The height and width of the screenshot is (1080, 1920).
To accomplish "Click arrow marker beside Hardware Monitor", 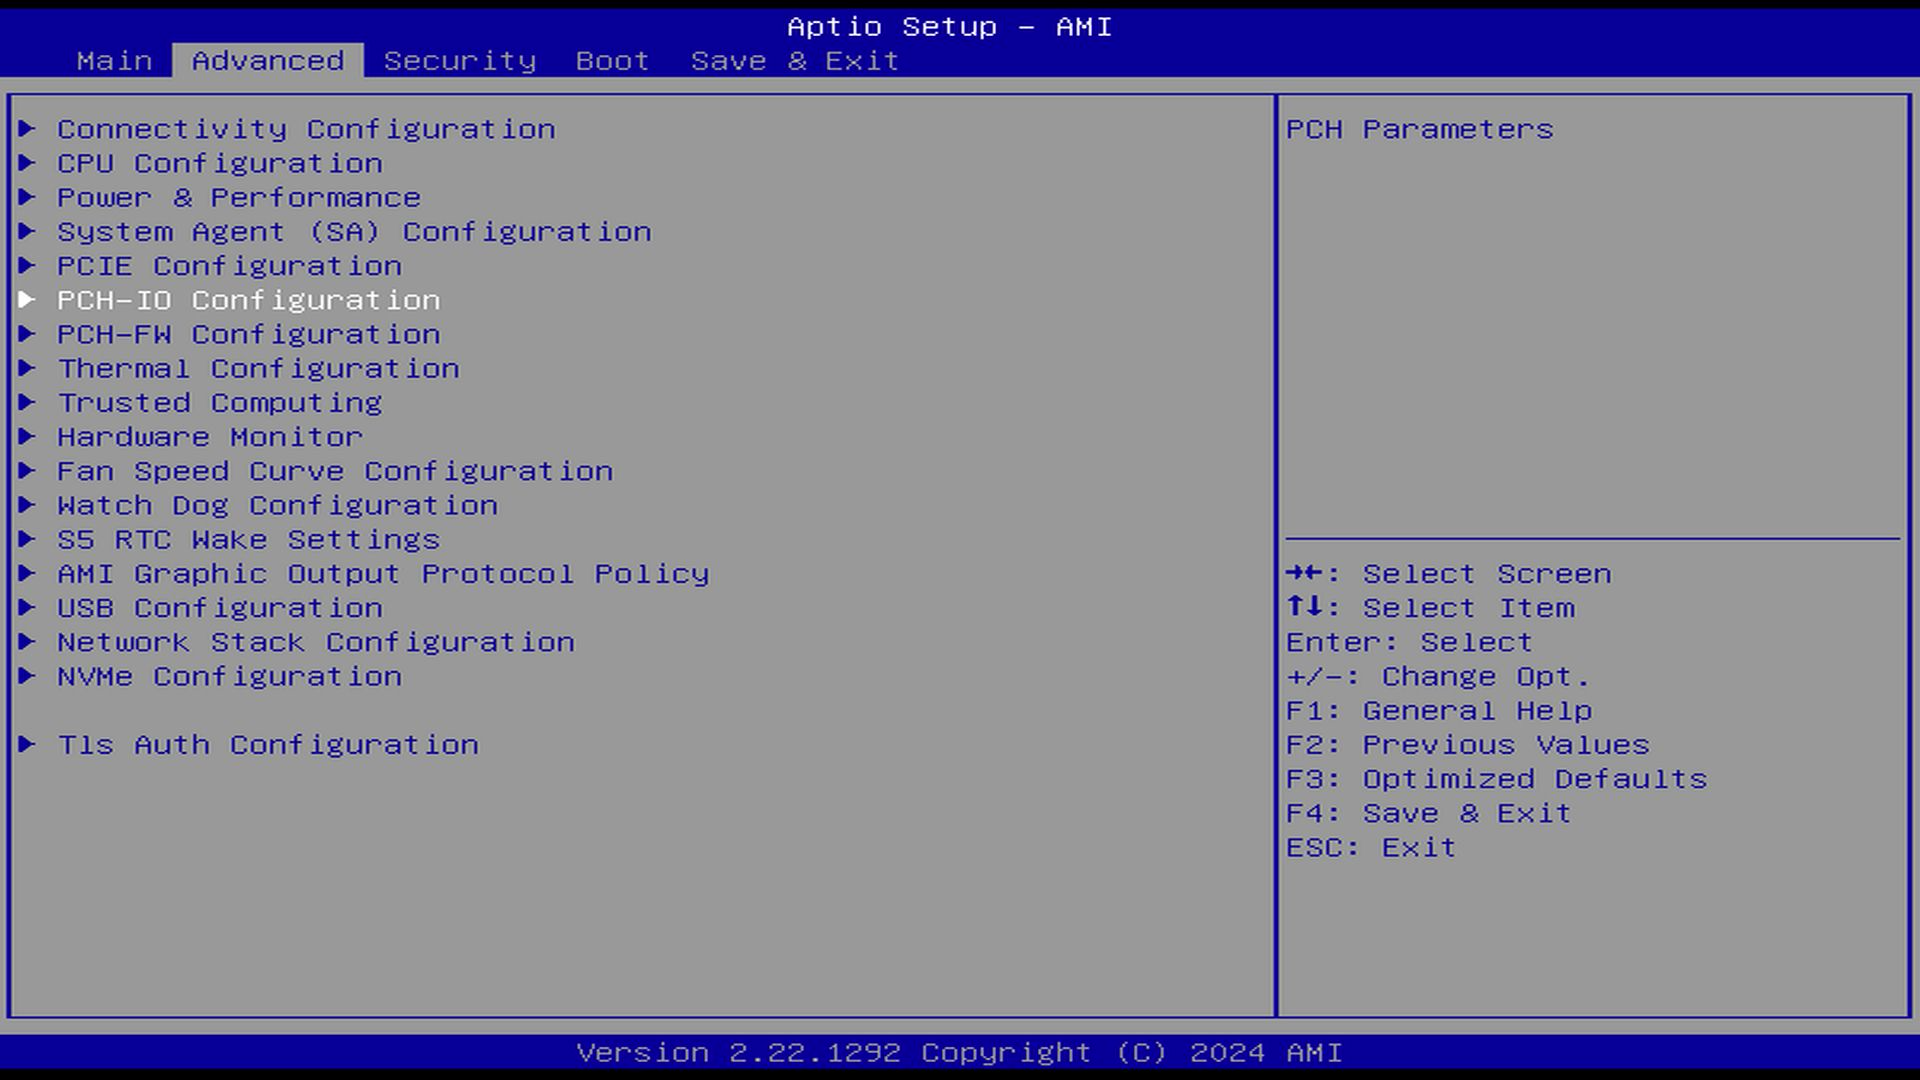I will click(x=27, y=437).
